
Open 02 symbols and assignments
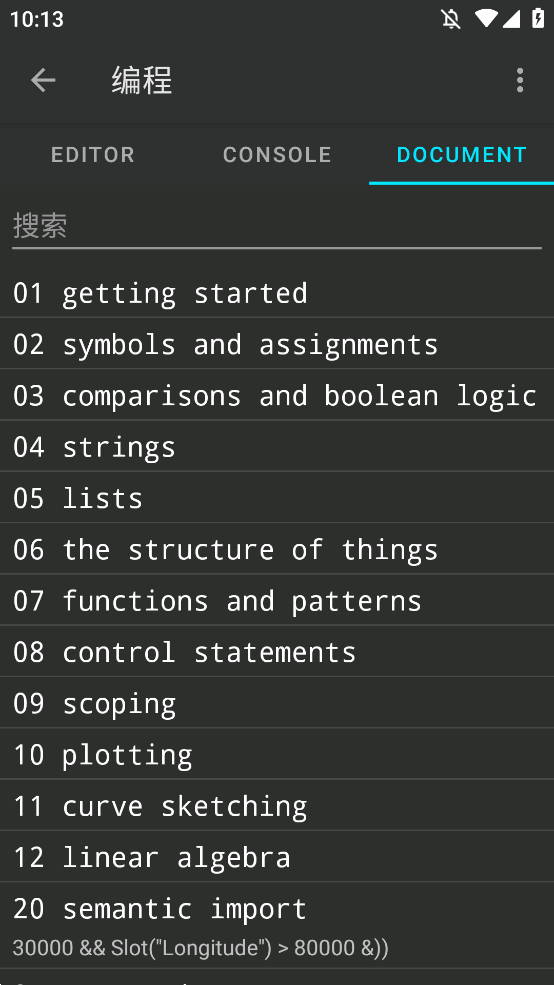[277, 344]
